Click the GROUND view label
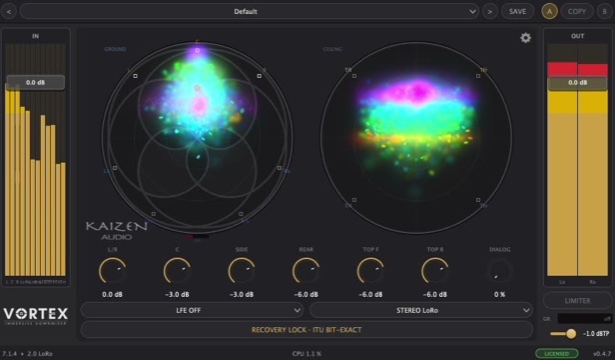615x360 pixels. click(115, 49)
